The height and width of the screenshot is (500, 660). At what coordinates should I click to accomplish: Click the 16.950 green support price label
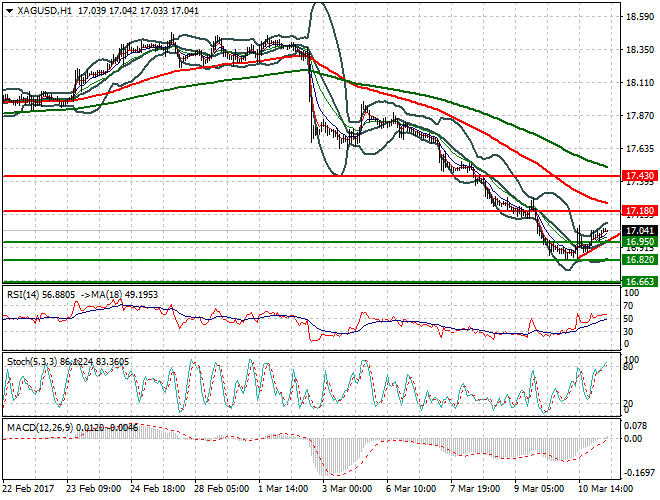pyautogui.click(x=640, y=242)
